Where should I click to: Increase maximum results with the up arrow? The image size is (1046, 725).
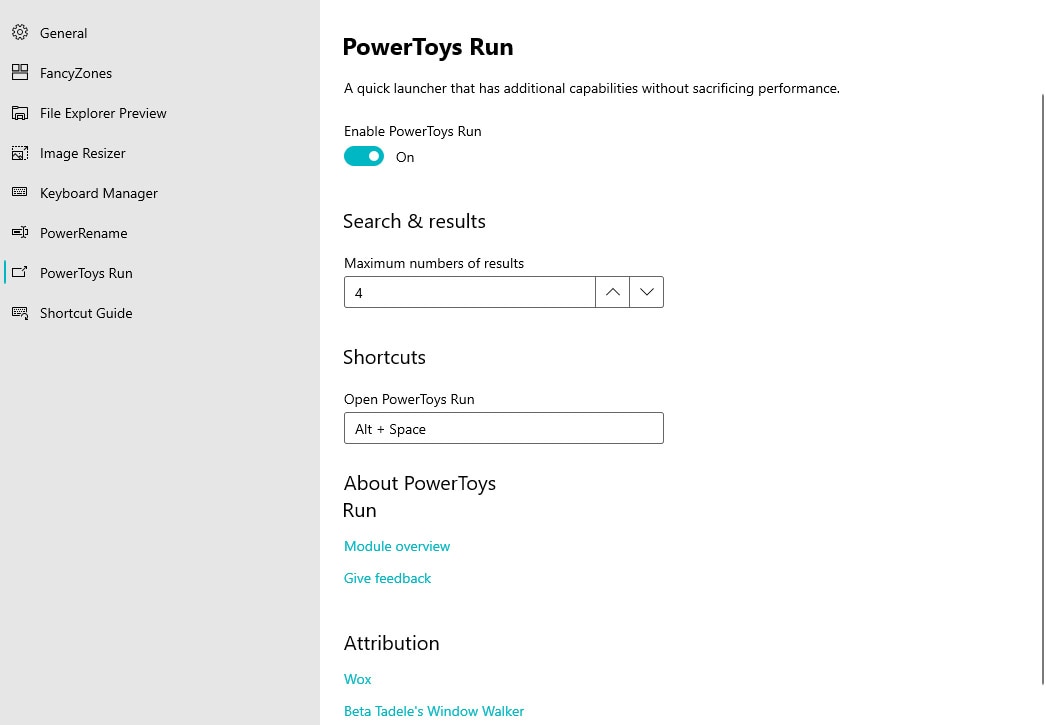pos(611,291)
